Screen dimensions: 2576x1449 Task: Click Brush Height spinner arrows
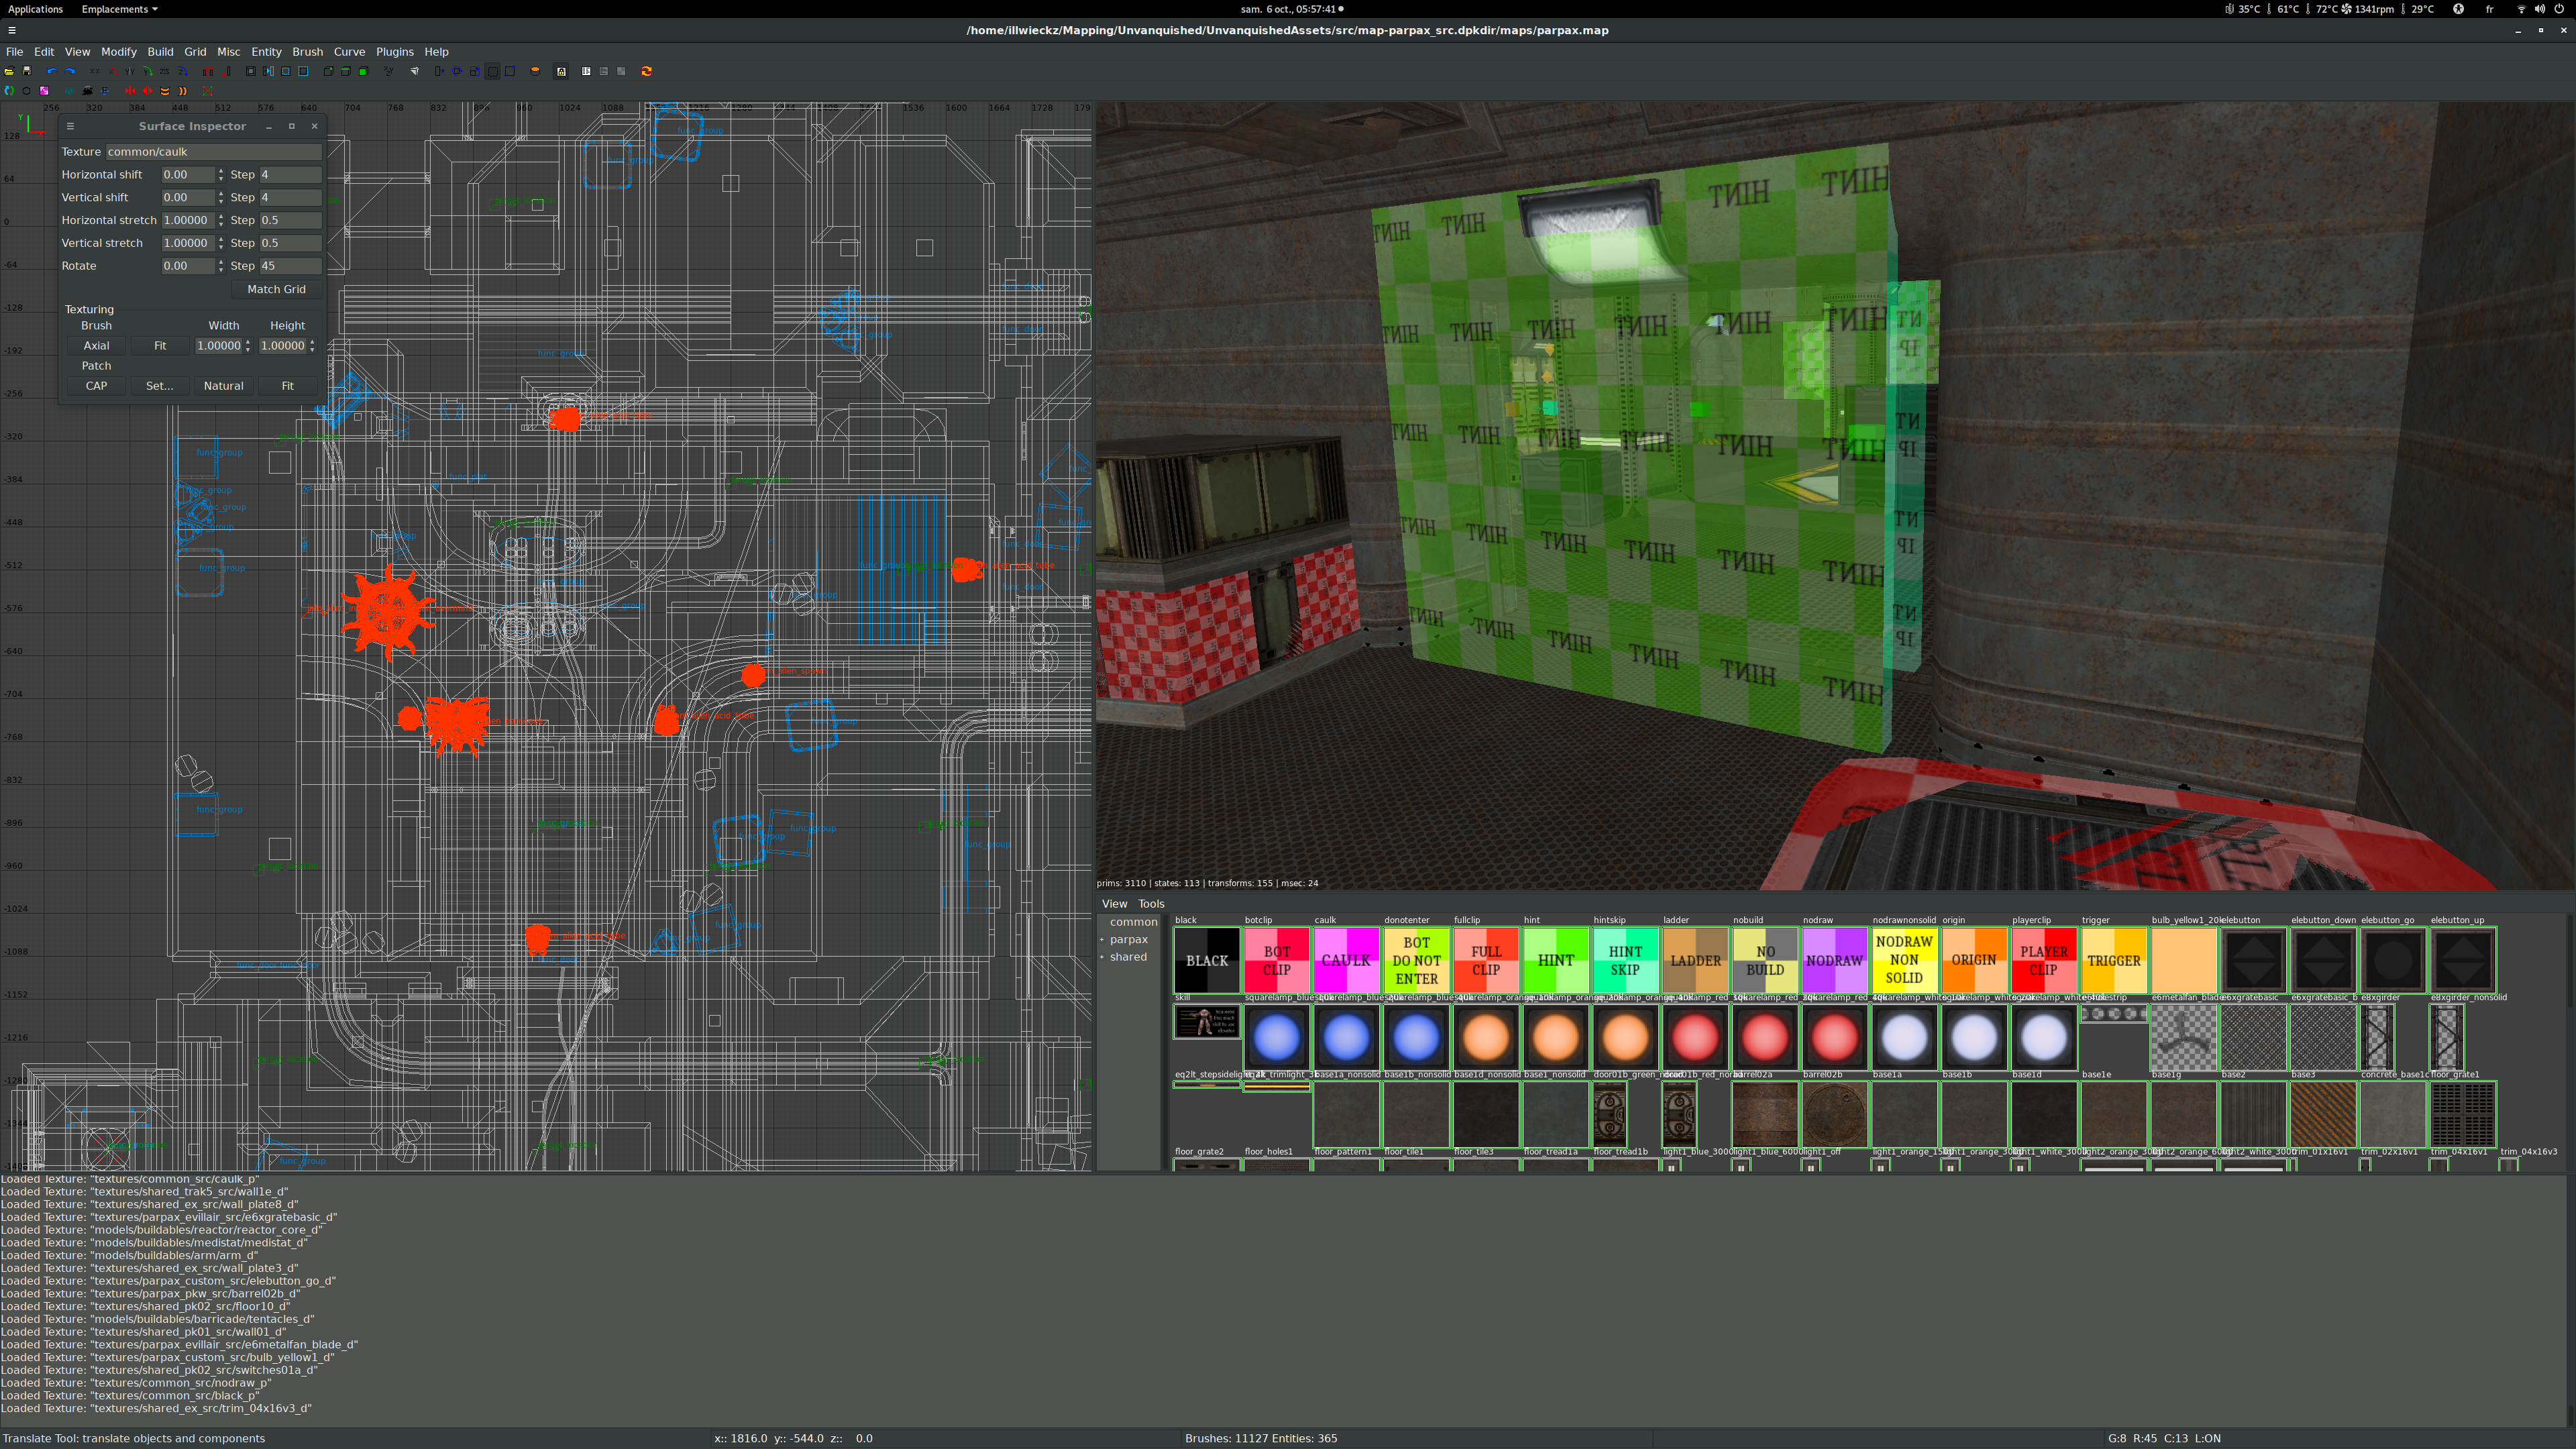tap(312, 346)
